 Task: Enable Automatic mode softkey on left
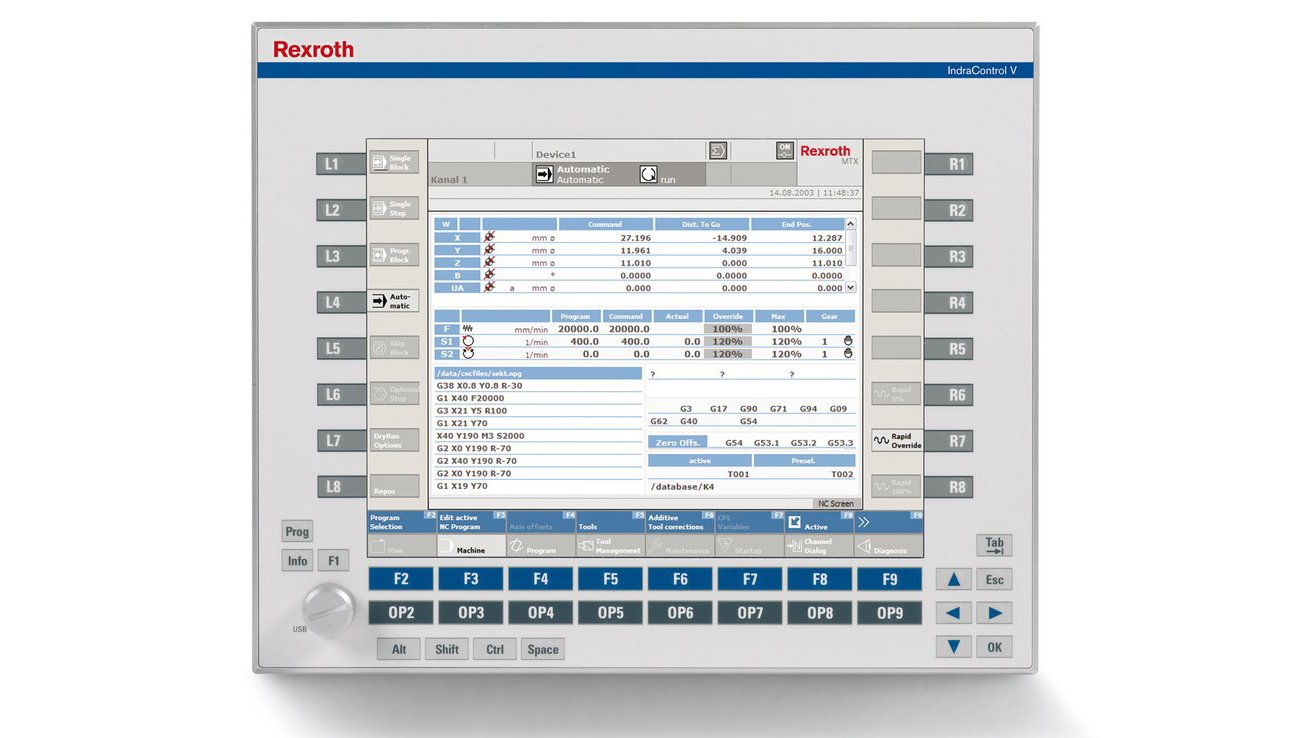click(x=393, y=301)
